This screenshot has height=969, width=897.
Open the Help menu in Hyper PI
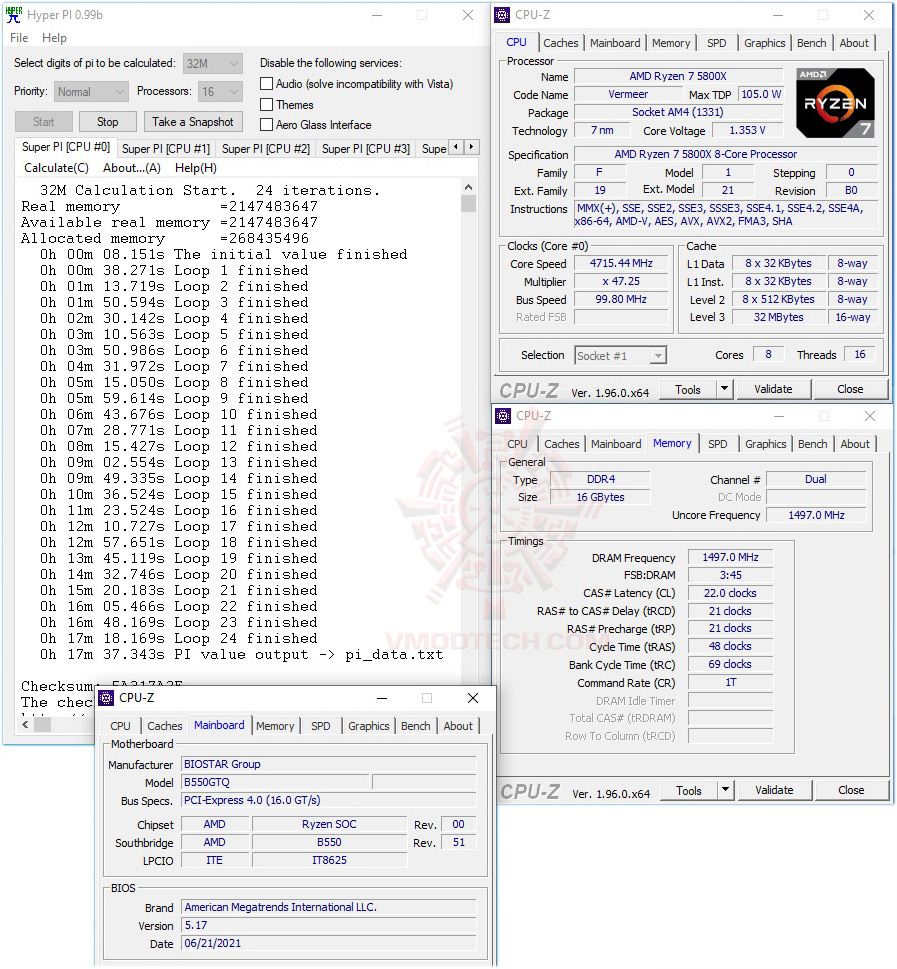54,38
